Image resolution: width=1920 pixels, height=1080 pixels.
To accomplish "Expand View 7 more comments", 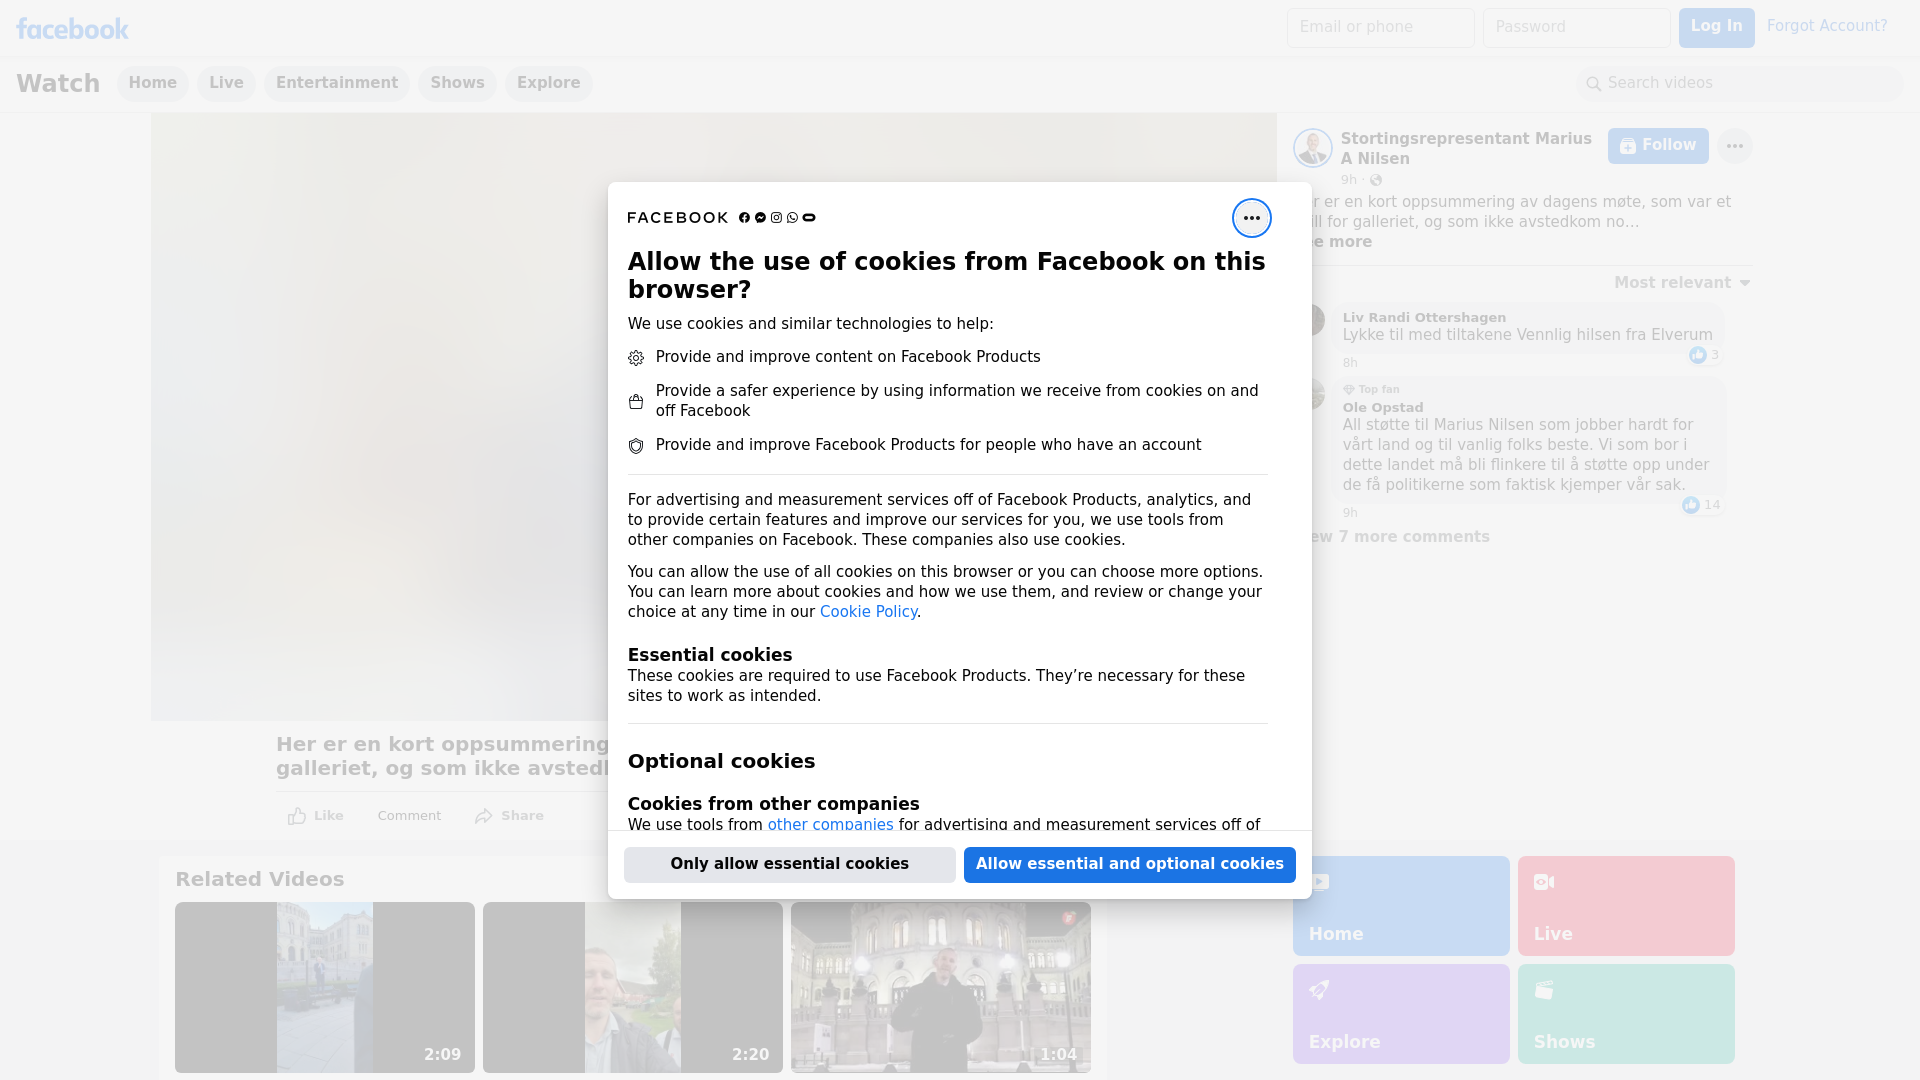I will click(1400, 537).
